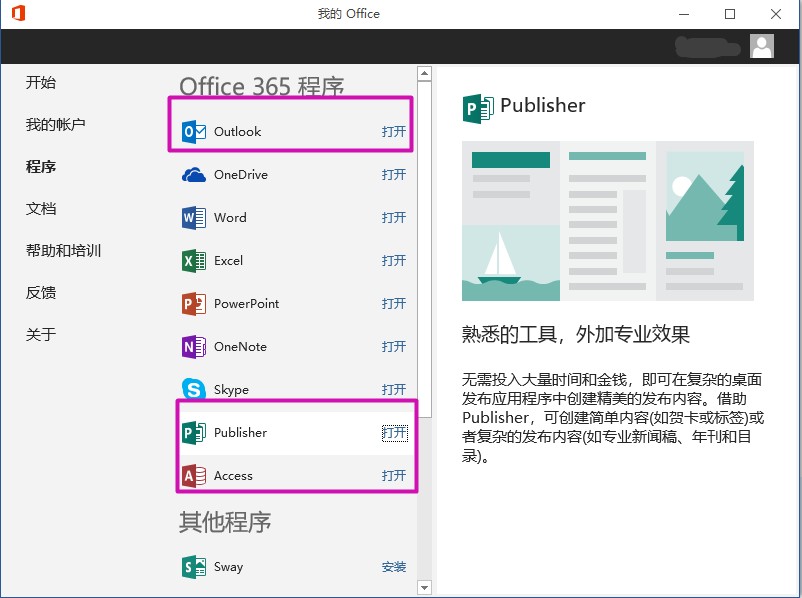802x598 pixels.
Task: Select the Outlook text label
Action: [x=237, y=131]
